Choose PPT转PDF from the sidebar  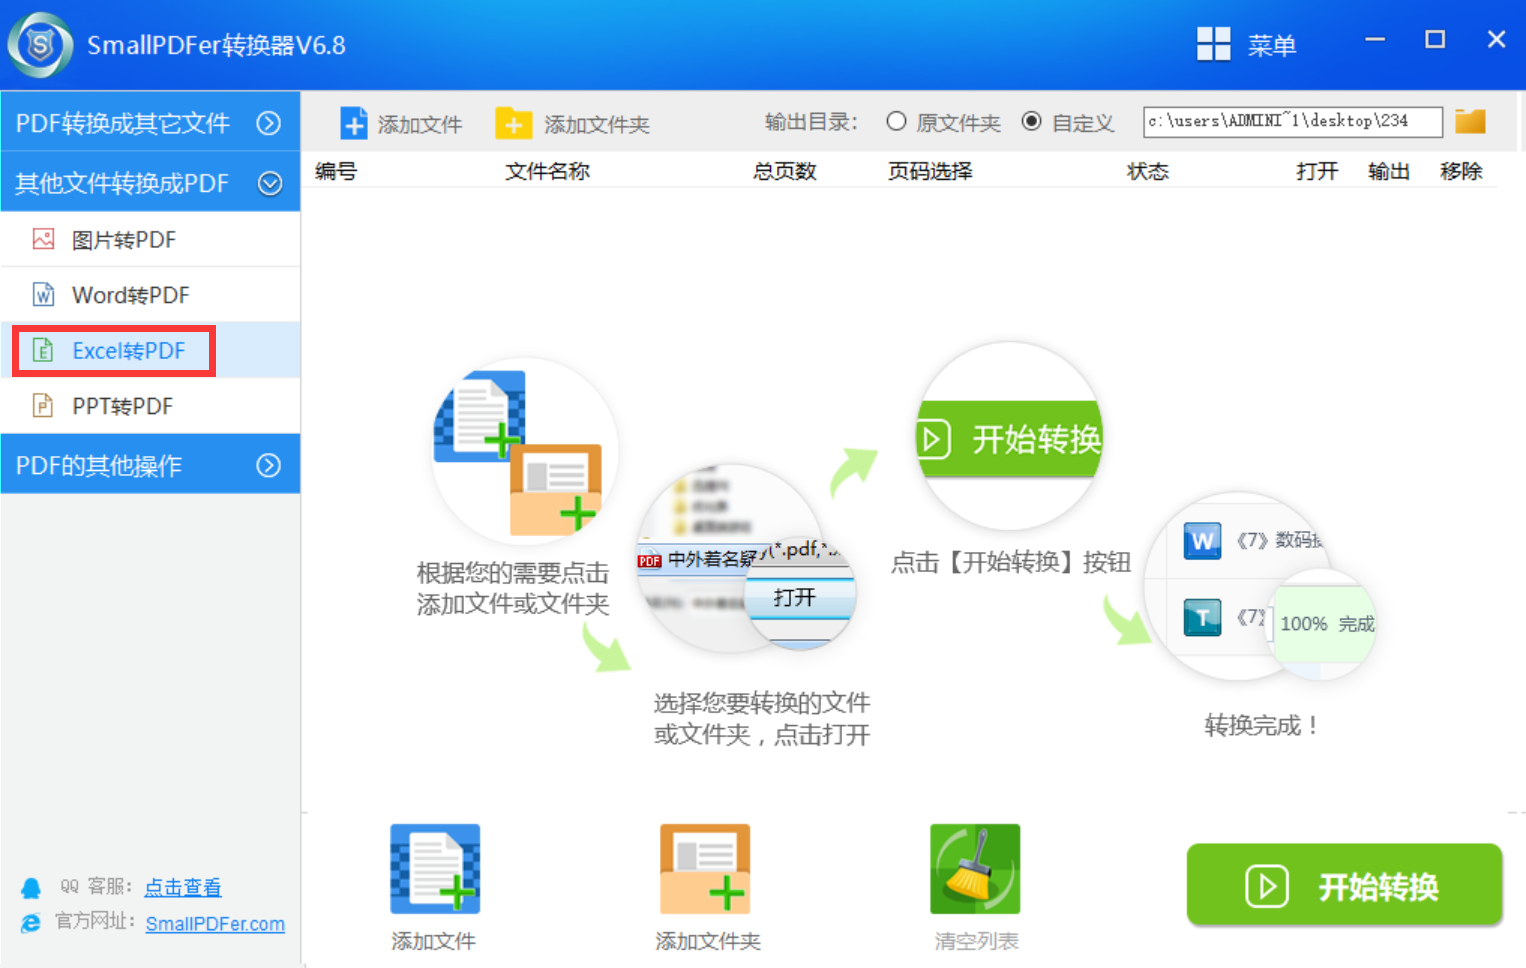(x=150, y=406)
